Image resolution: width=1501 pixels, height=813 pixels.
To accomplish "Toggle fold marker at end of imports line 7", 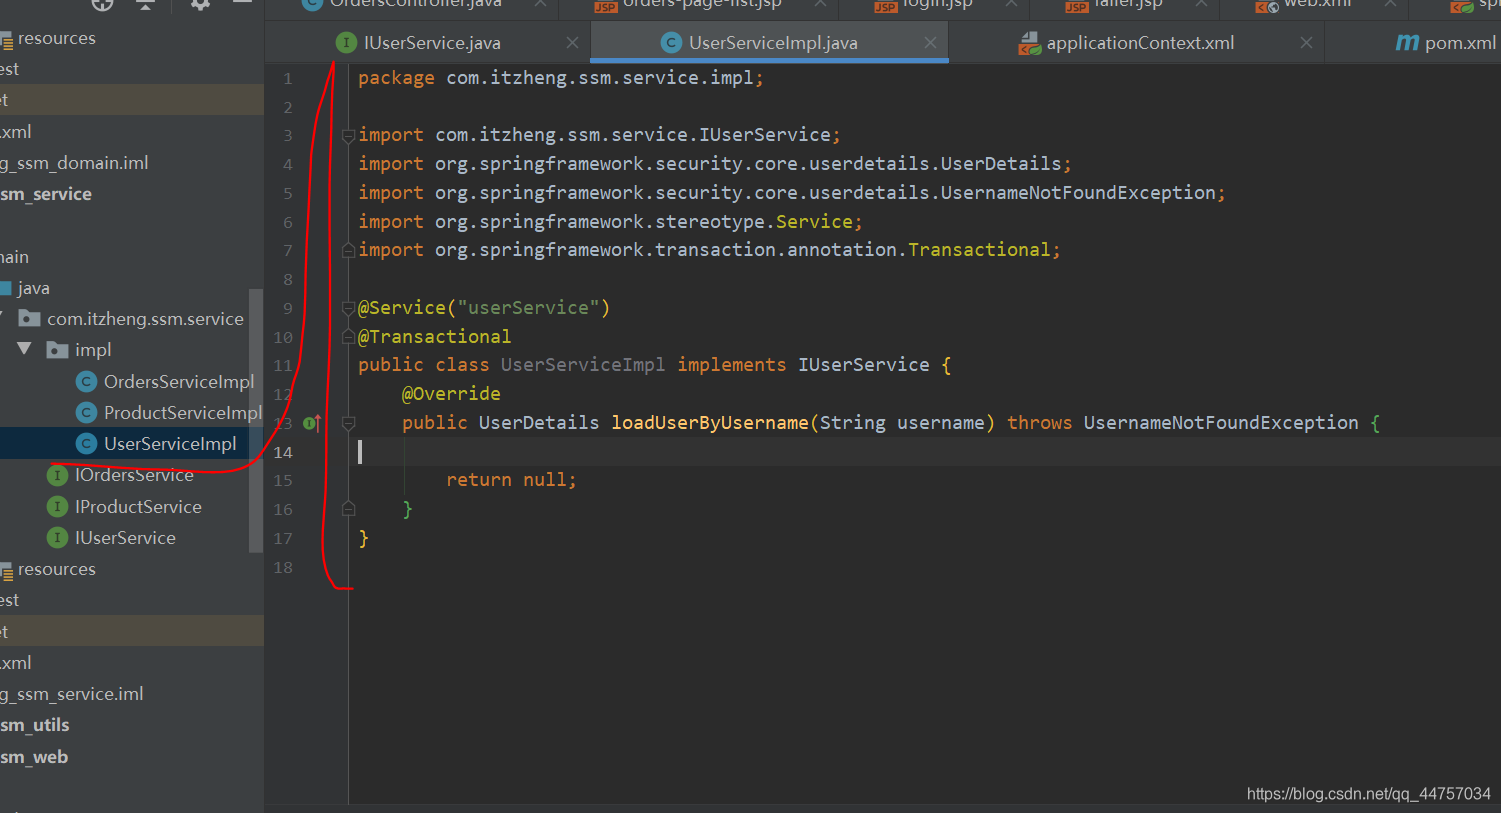I will (x=348, y=250).
